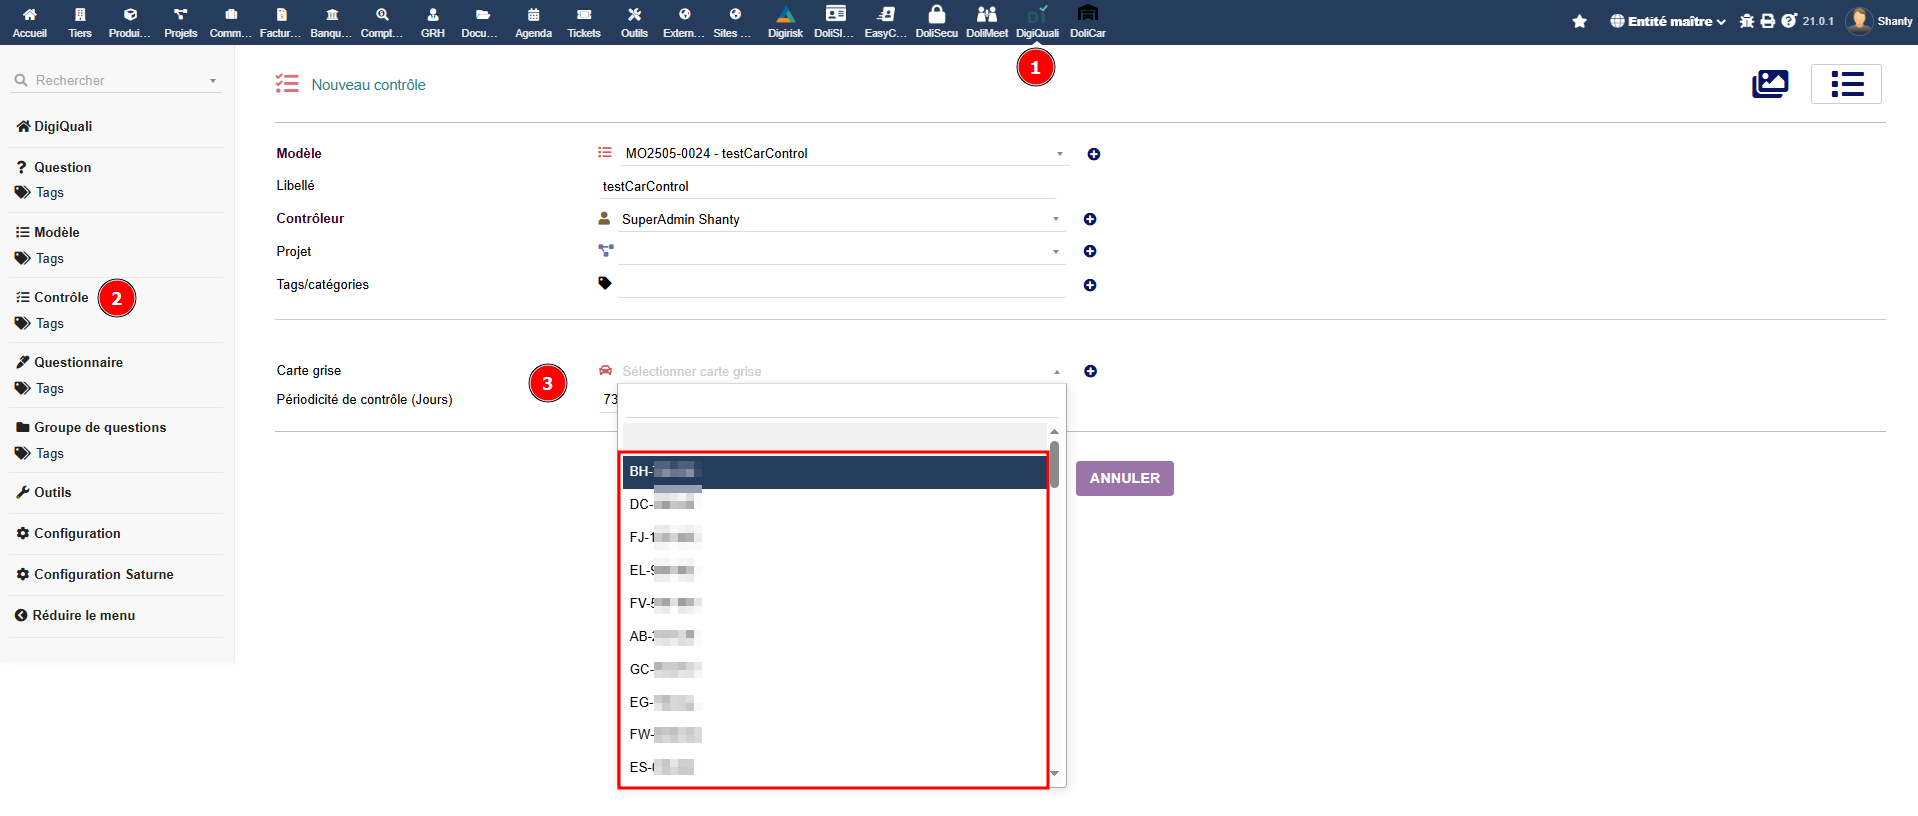Screen dimensions: 1918x816
Task: Open DigiQuali in the left menu
Action: coord(63,126)
